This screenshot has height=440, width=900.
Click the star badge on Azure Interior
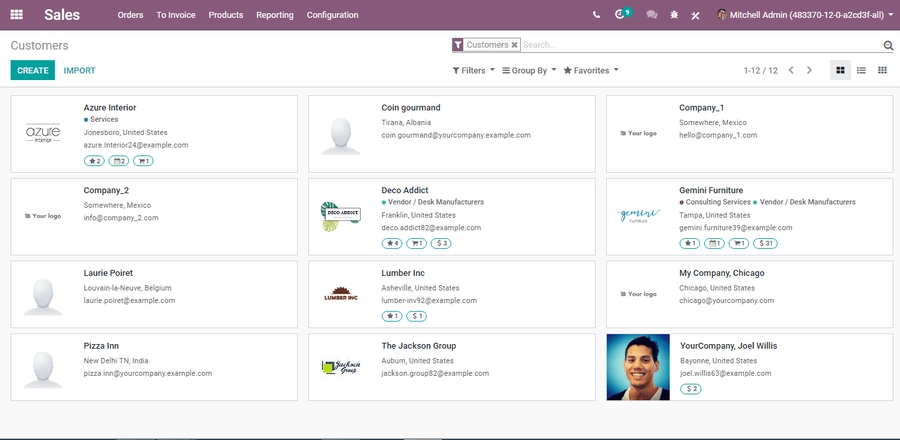tap(94, 161)
